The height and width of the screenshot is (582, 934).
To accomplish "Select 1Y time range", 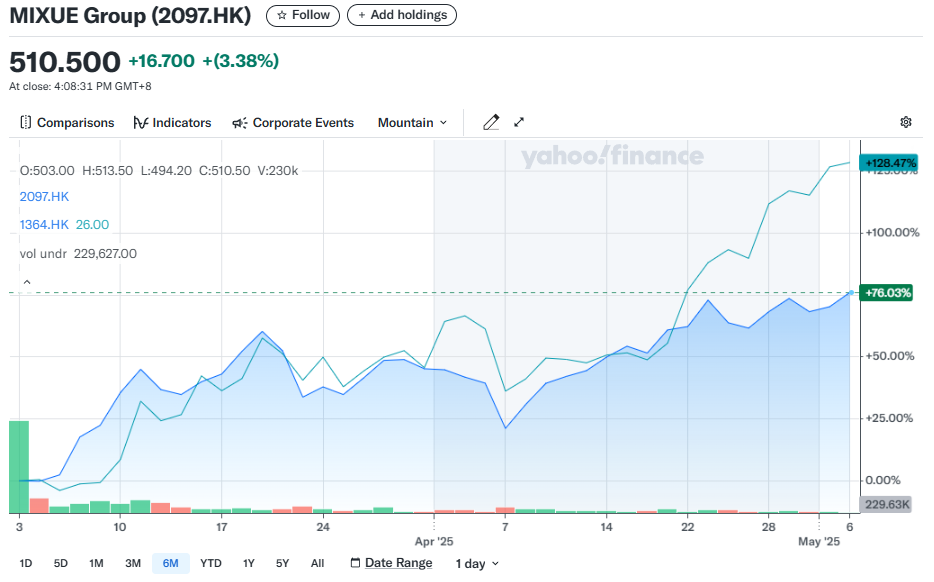I will (248, 563).
